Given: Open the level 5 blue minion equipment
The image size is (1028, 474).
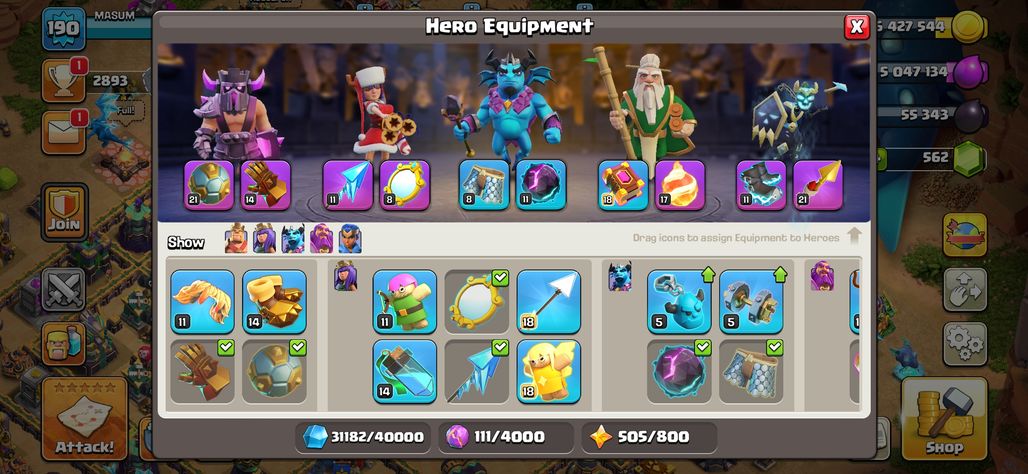Looking at the screenshot, I should pos(679,302).
